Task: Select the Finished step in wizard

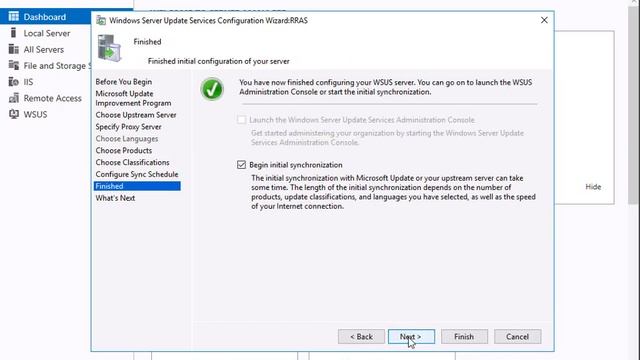Action: [137, 186]
